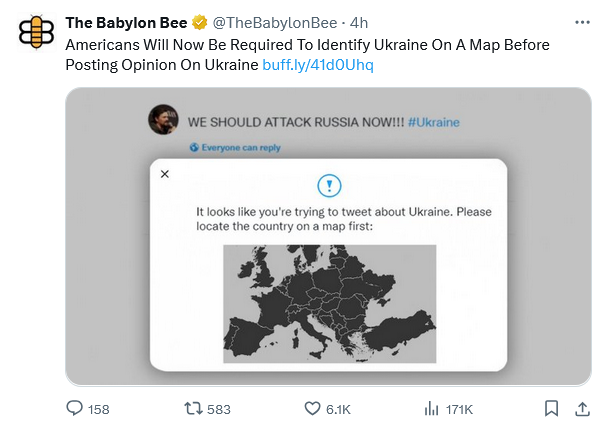609x431 pixels.
Task: Open the three-dot more options menu
Action: click(582, 23)
